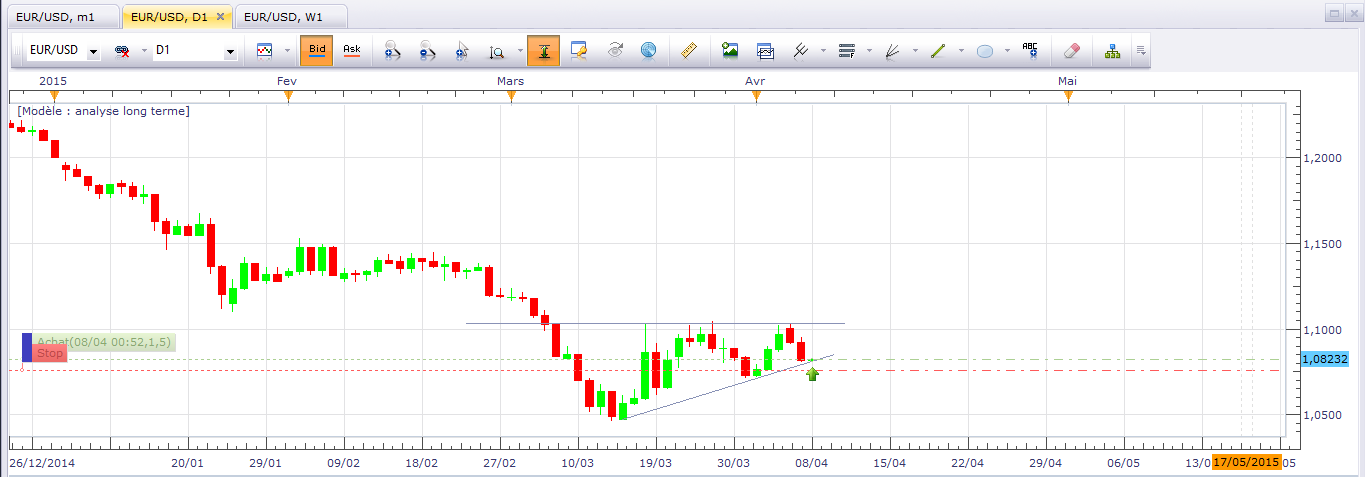Click the Avr timeline marker arrow
Screen dimensions: 1365x477
tap(756, 96)
